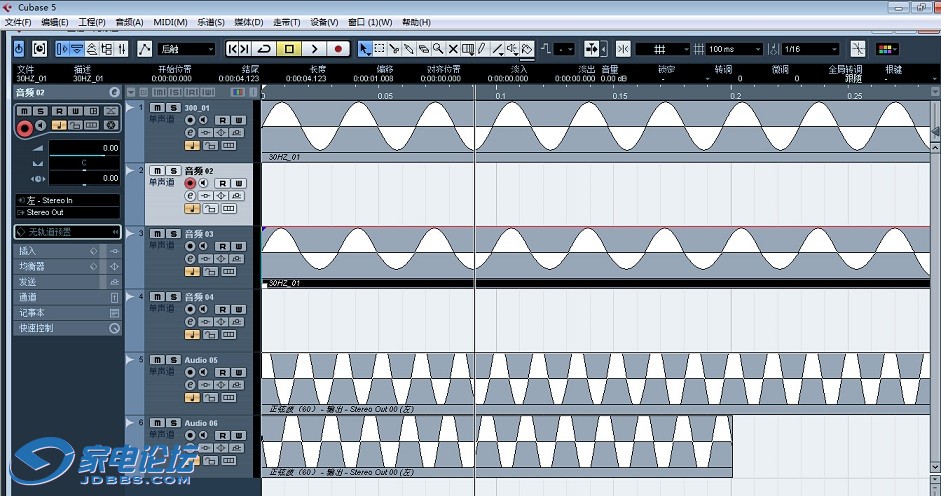
Task: Toggle musical timebase on track 300_01
Action: [192, 145]
